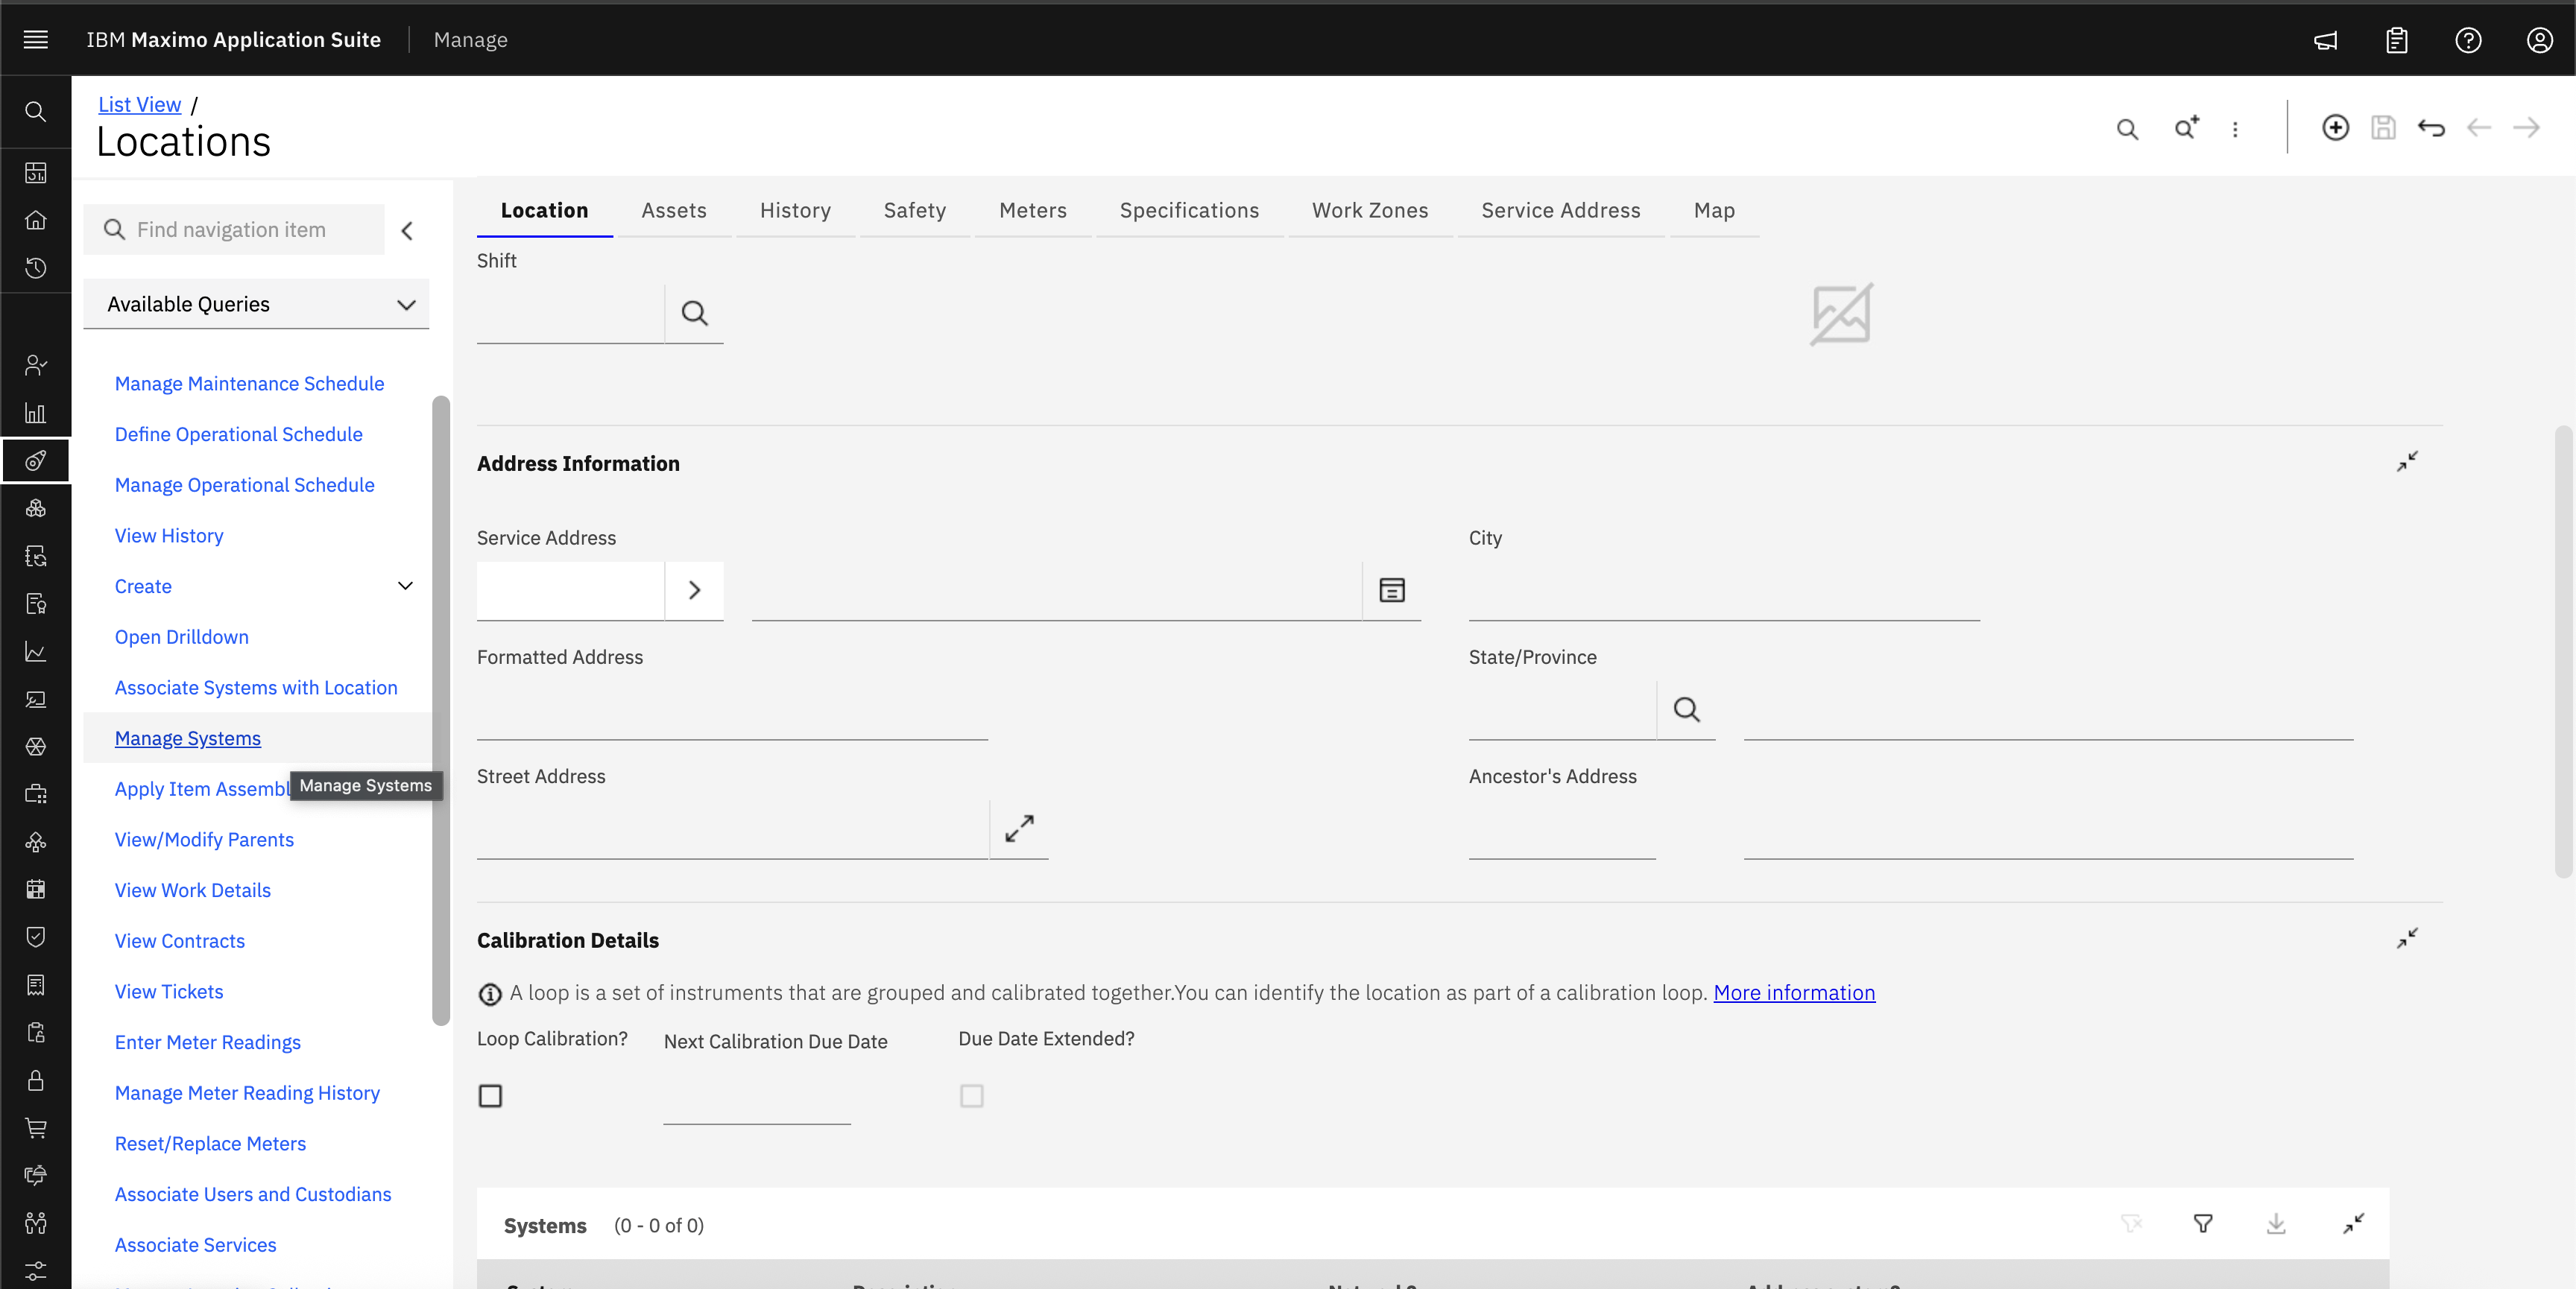The image size is (2576, 1289).
Task: Open the help question mark icon
Action: 2468,40
